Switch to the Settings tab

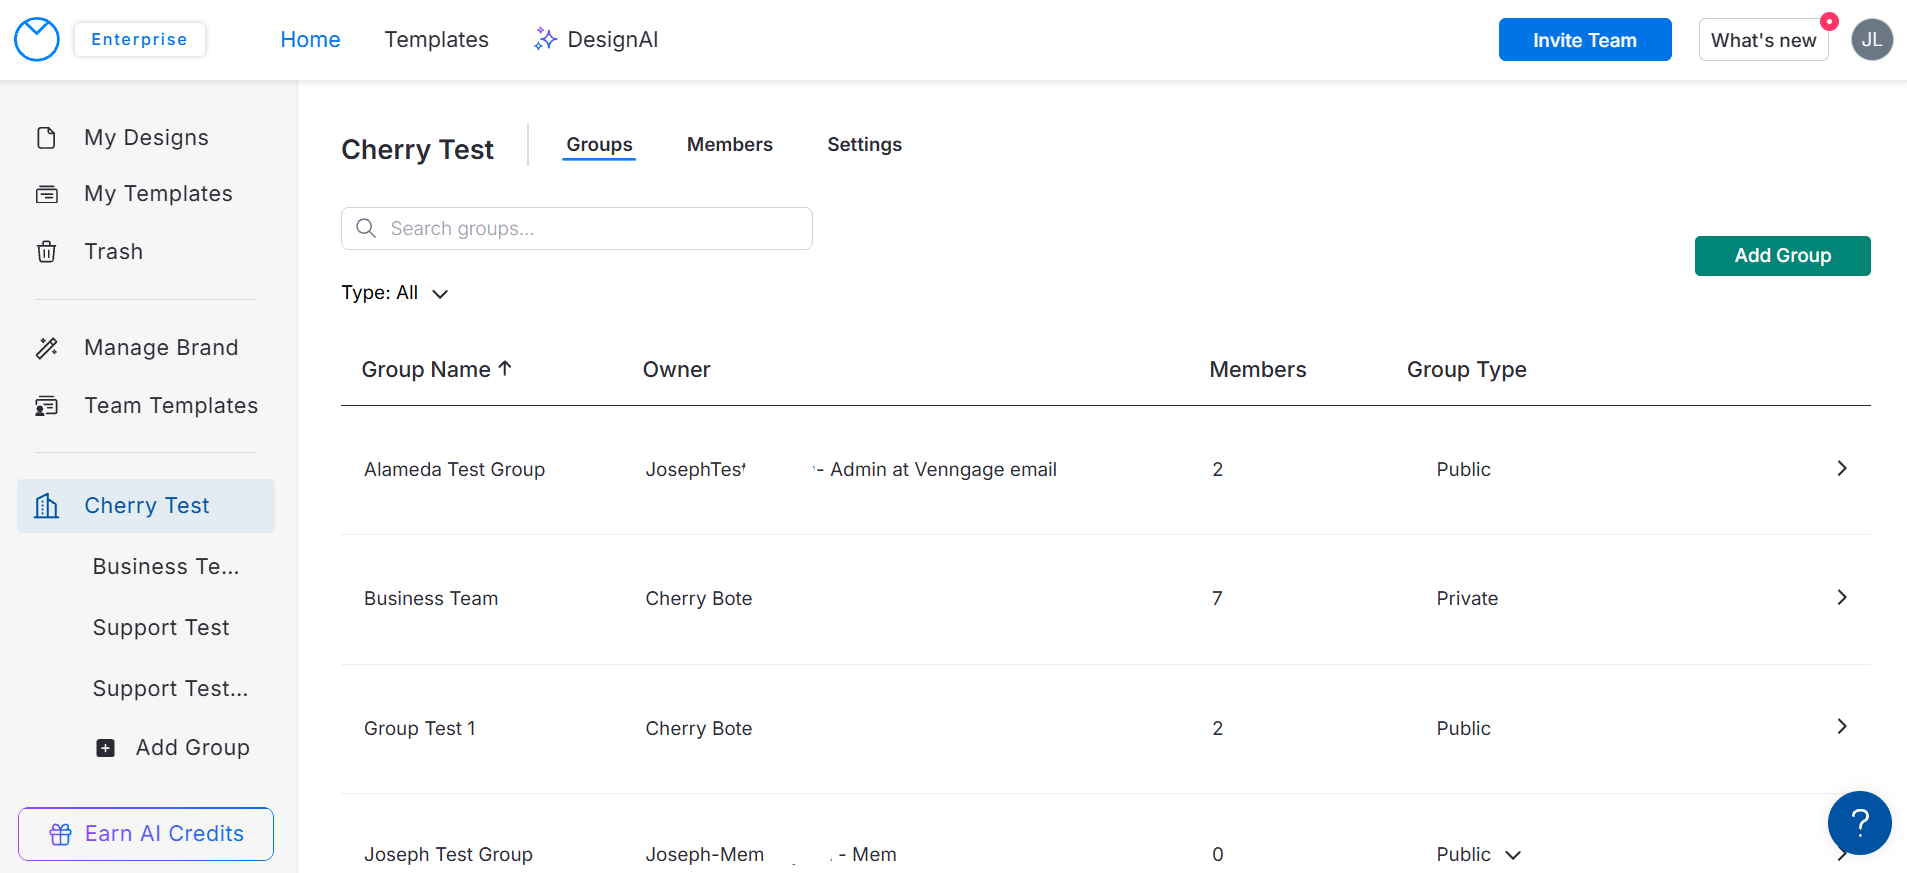(x=864, y=144)
